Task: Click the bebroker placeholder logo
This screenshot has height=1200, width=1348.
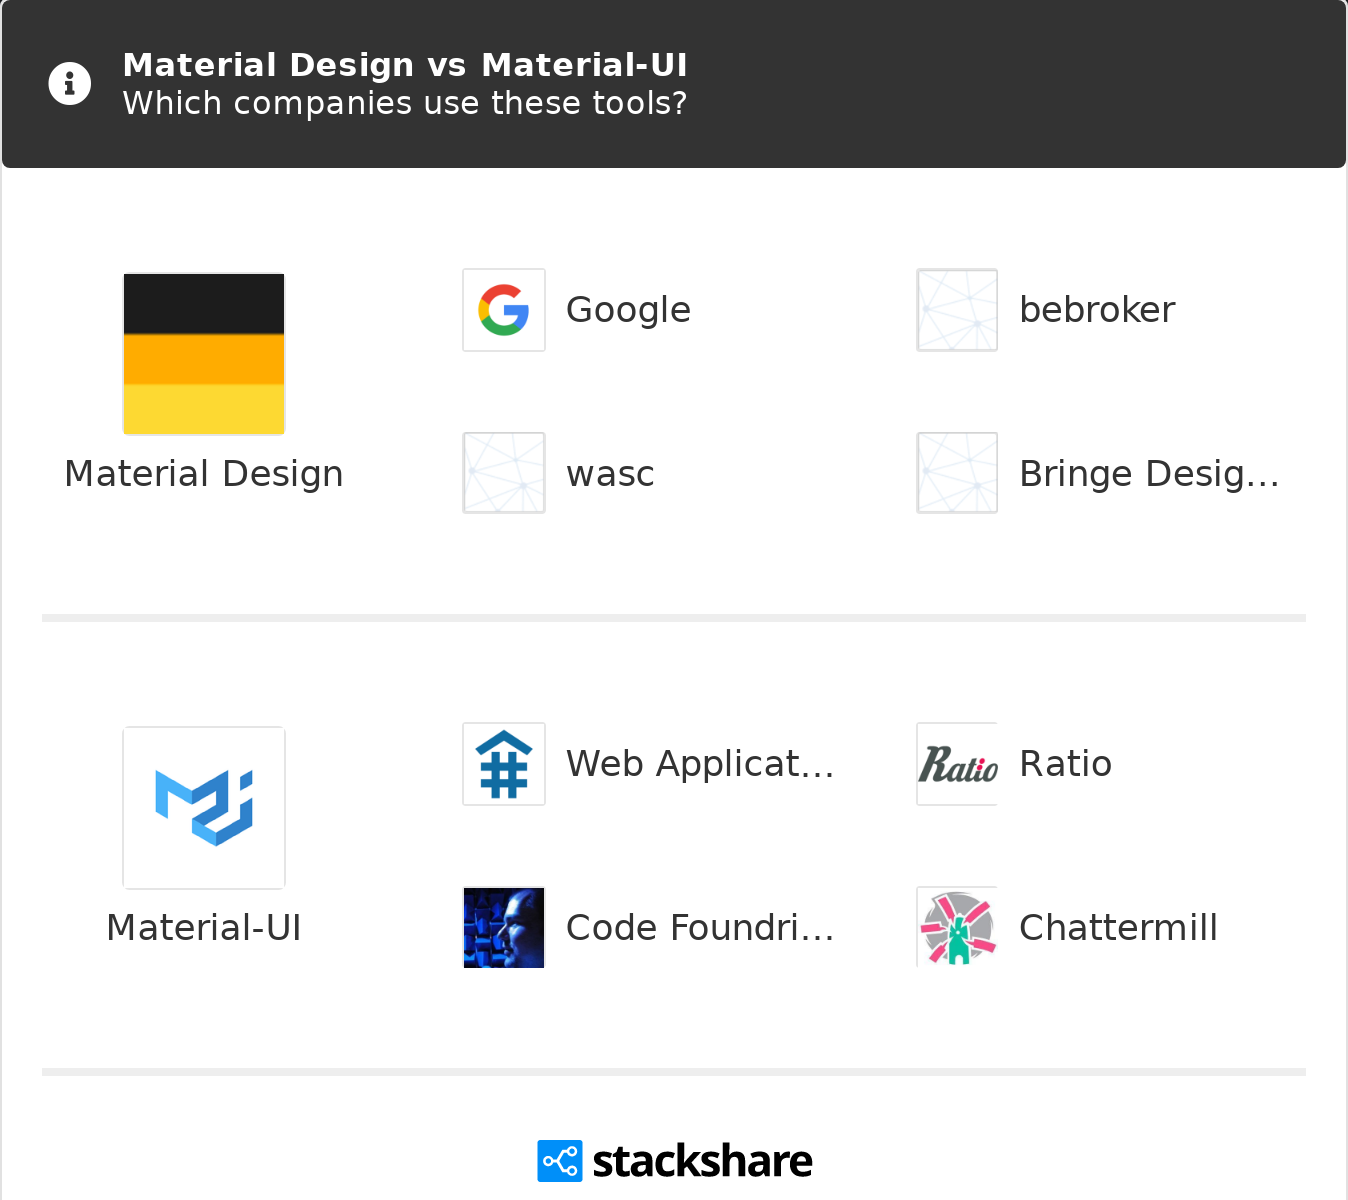Action: tap(957, 310)
